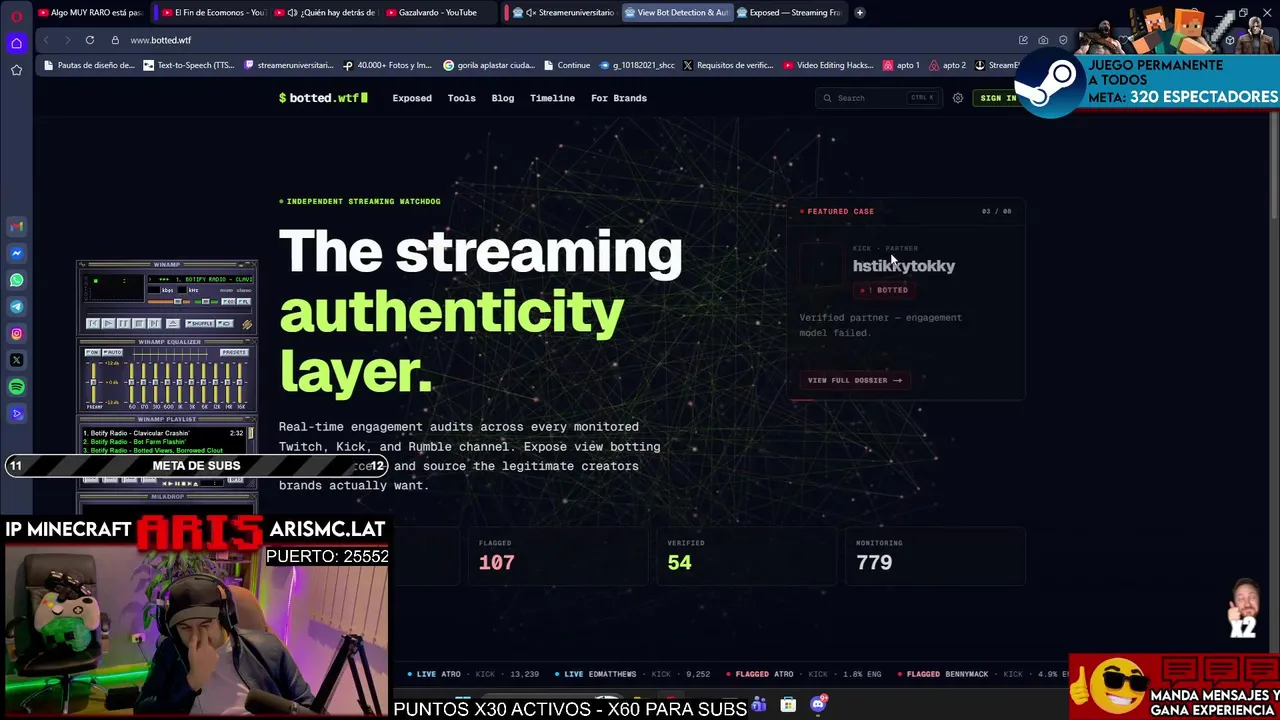Viewport: 1280px width, 720px height.
Task: Switch to Gazalvardo YouTube tab
Action: (436, 12)
